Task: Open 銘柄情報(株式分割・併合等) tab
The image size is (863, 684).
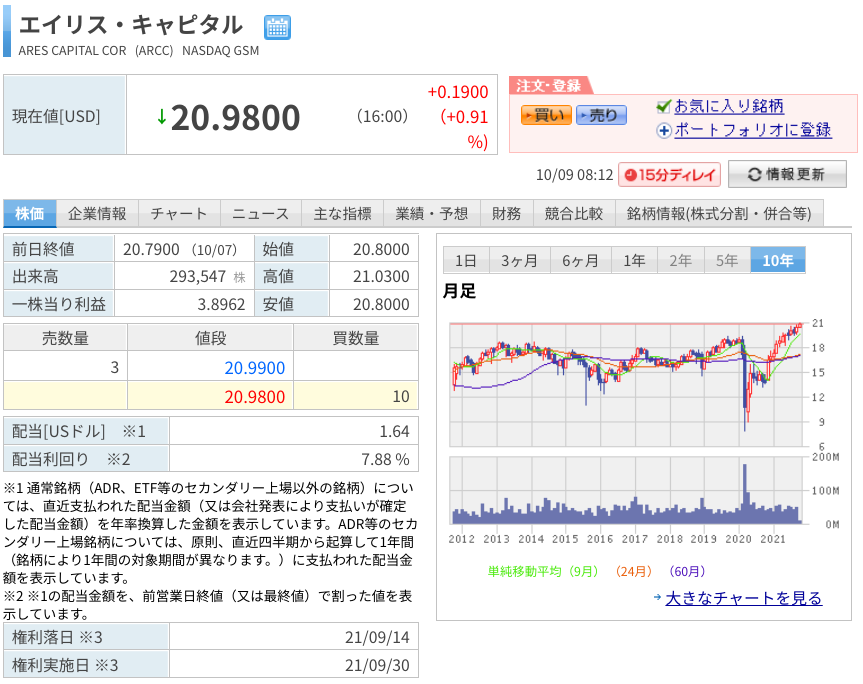Action: click(x=719, y=214)
